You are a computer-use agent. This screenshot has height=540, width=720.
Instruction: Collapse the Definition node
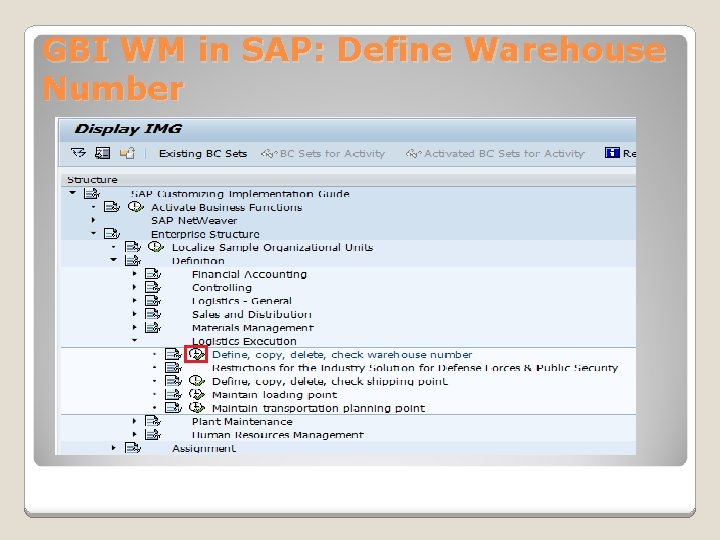(113, 260)
